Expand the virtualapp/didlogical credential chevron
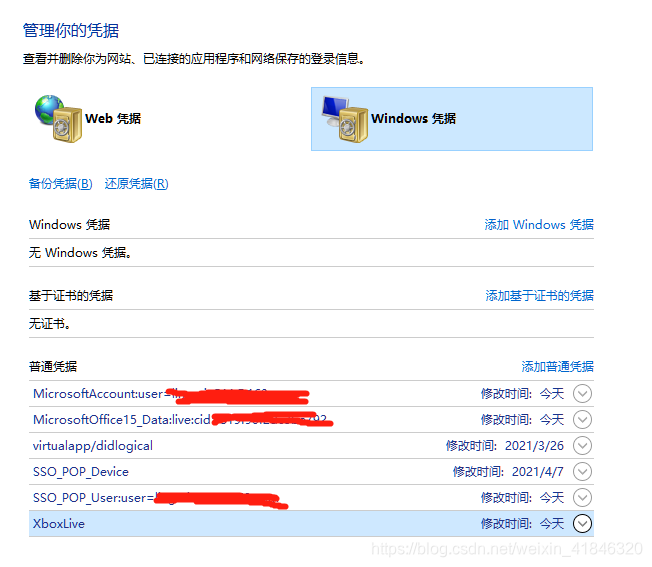This screenshot has width=652, height=567. [x=582, y=446]
